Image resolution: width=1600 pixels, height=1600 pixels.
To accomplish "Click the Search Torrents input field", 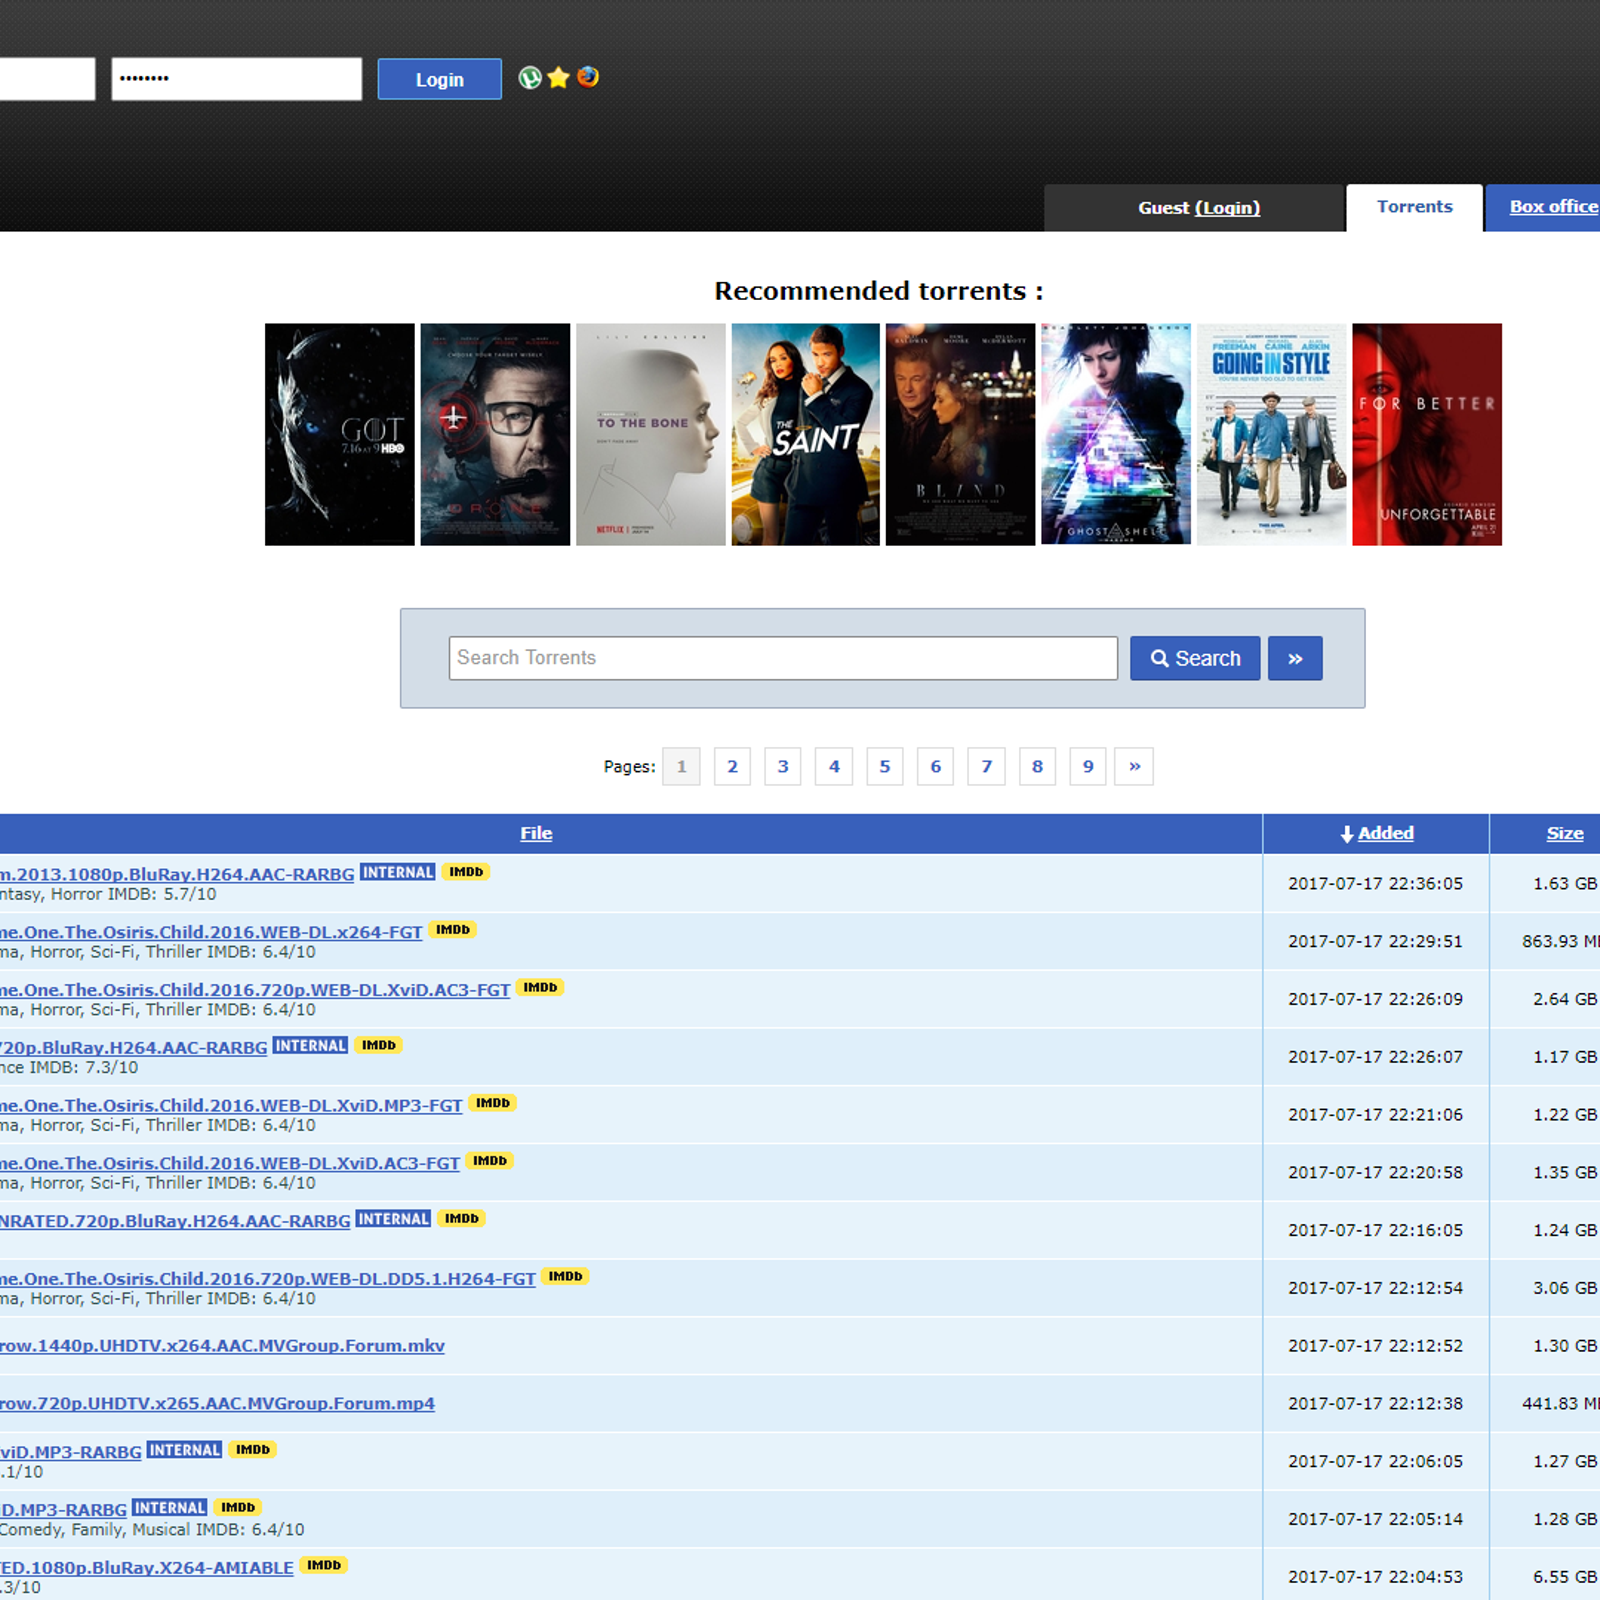I will coord(783,658).
